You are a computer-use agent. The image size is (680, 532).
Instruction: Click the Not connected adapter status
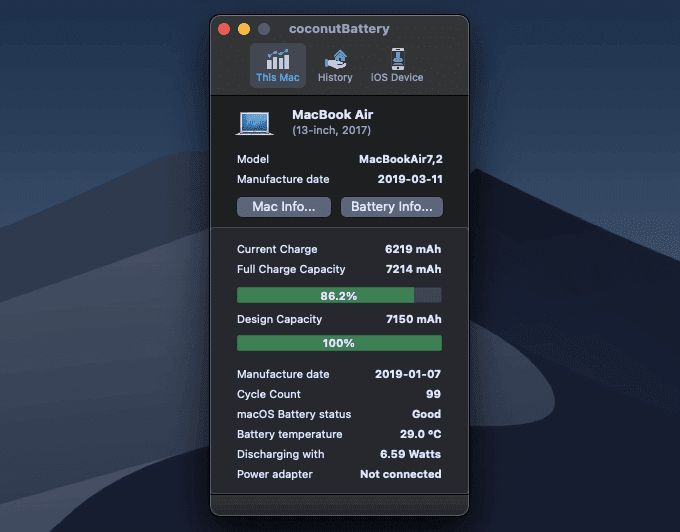pyautogui.click(x=401, y=474)
